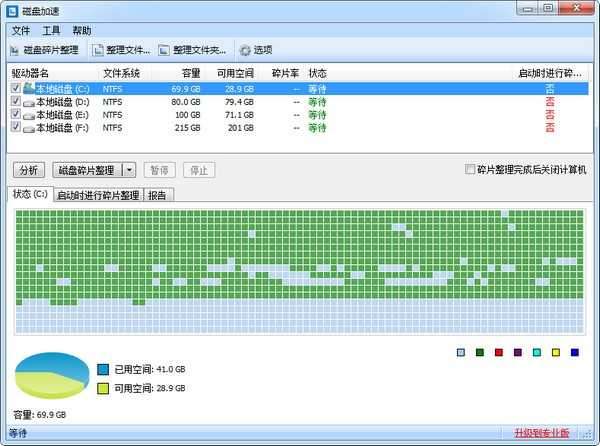The height and width of the screenshot is (446, 600).
Task: Click the main 磁盘碎片整理 button
Action: [87, 170]
